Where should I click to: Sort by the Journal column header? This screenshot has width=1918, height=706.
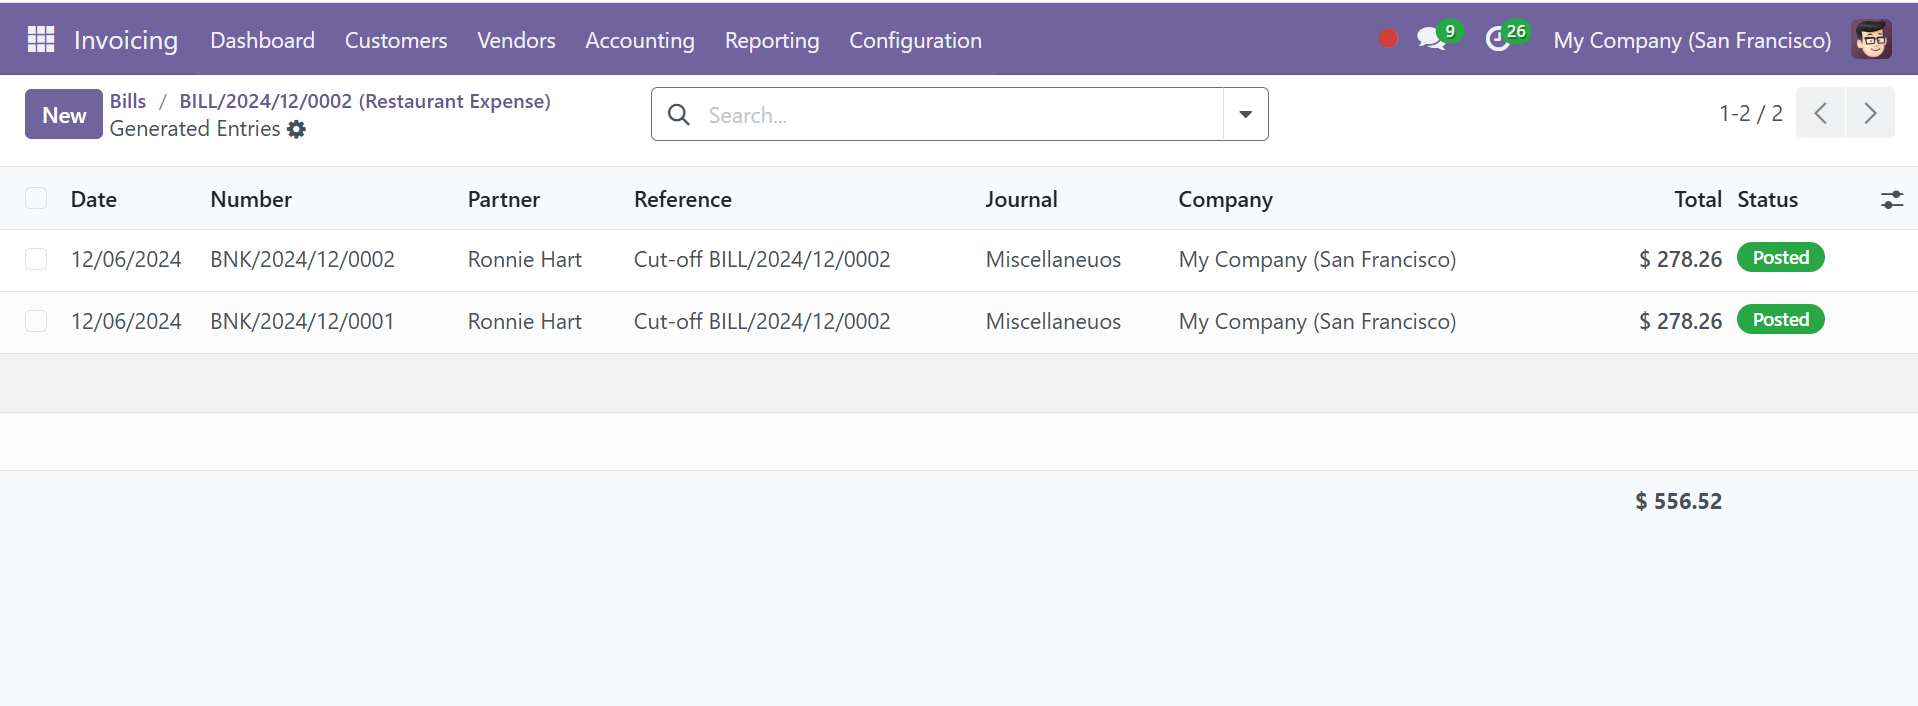point(1021,199)
